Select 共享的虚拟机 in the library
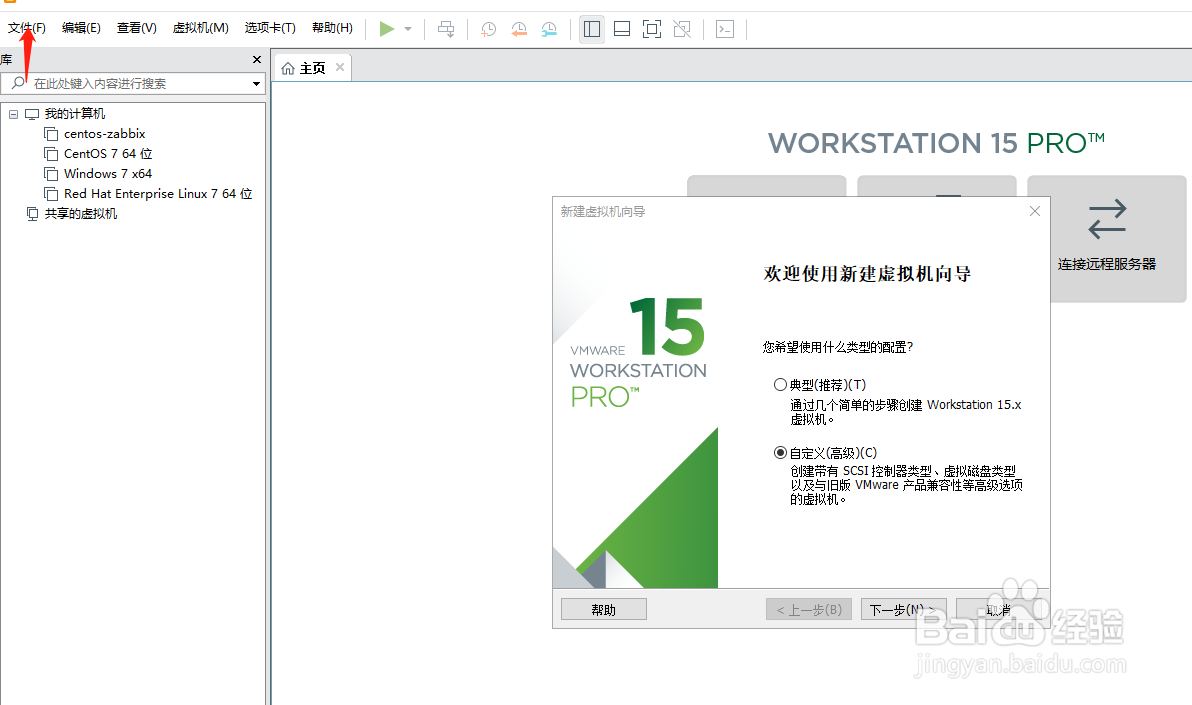The image size is (1192, 705). click(x=81, y=214)
